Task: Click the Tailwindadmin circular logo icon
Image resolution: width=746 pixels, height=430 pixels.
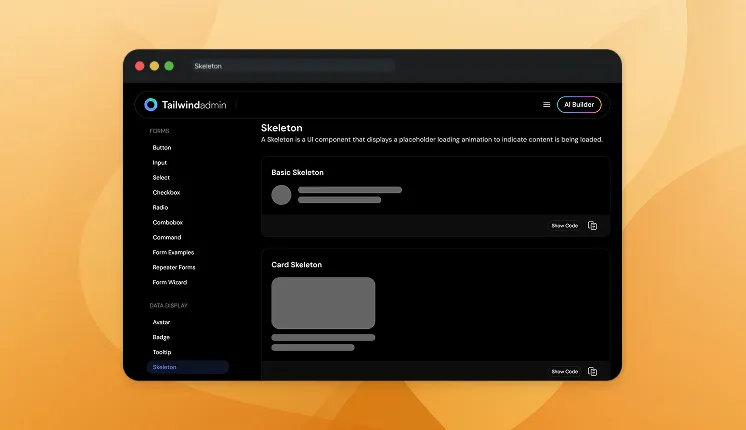Action: [151, 105]
